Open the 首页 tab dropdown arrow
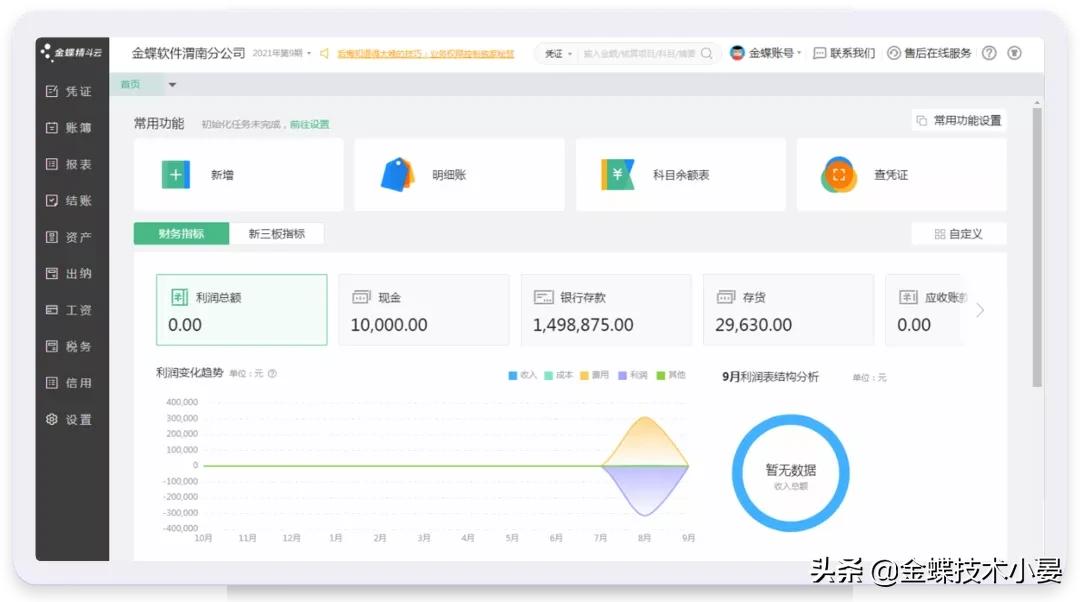The image size is (1080, 602). (x=172, y=85)
